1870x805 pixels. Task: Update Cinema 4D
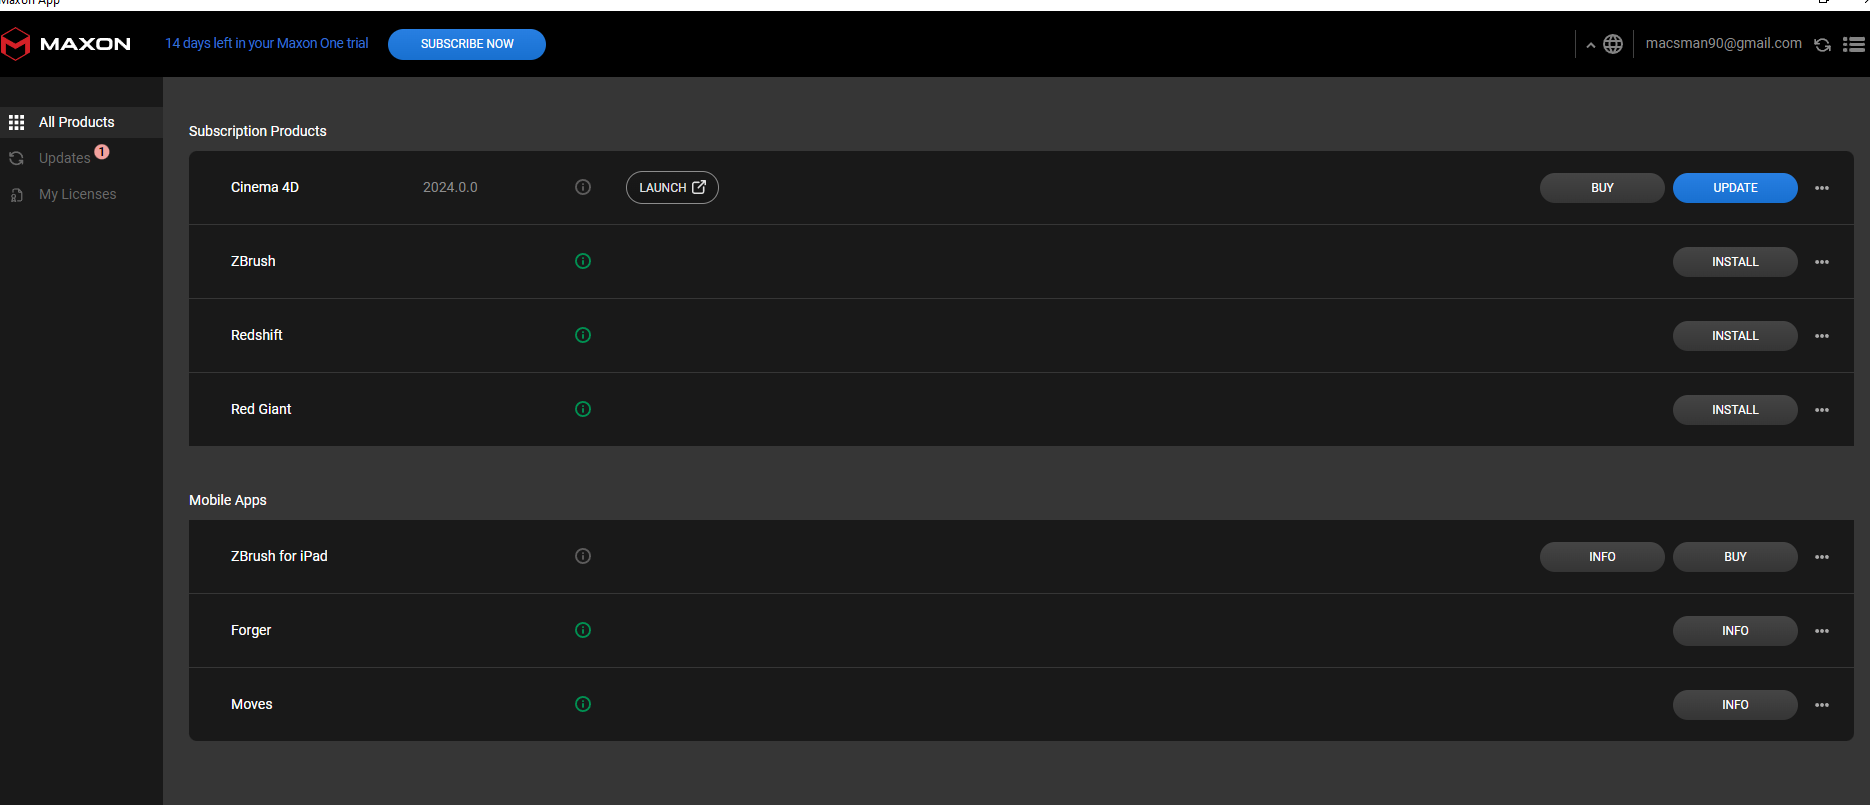[1735, 188]
